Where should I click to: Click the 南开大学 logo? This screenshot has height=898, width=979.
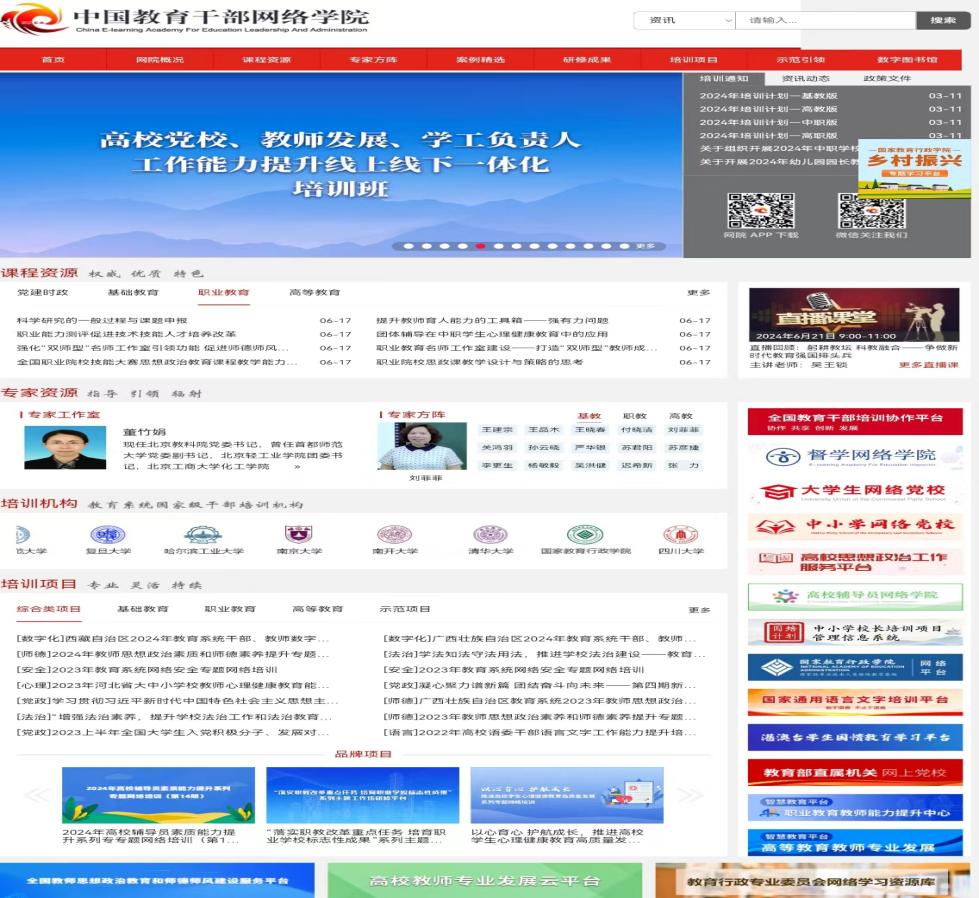tap(394, 535)
